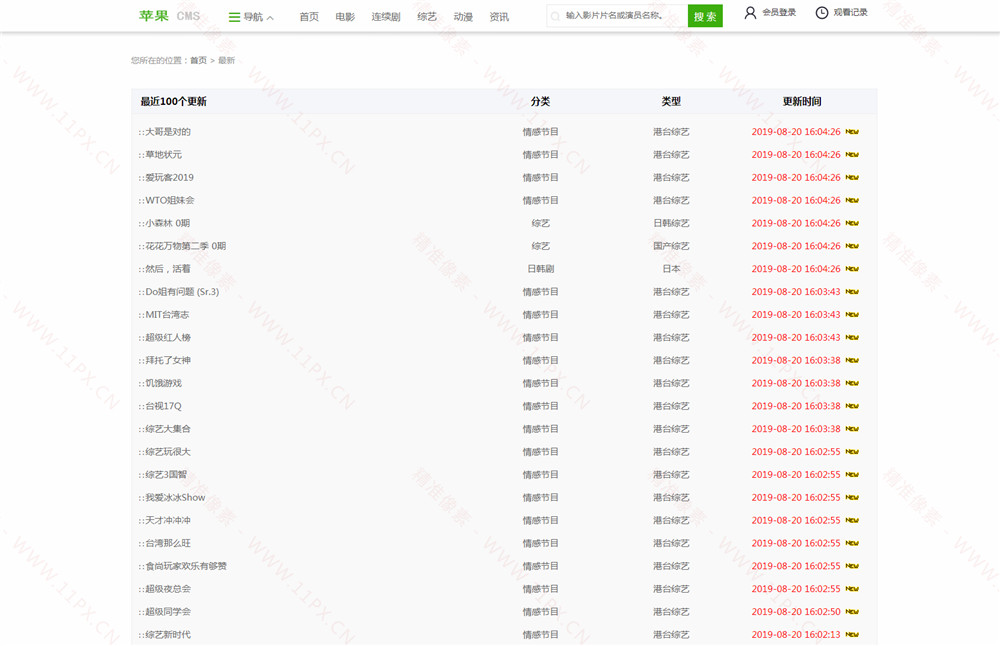Click the NEW badge beside 大哥是对的
1000x646 pixels.
coord(852,132)
